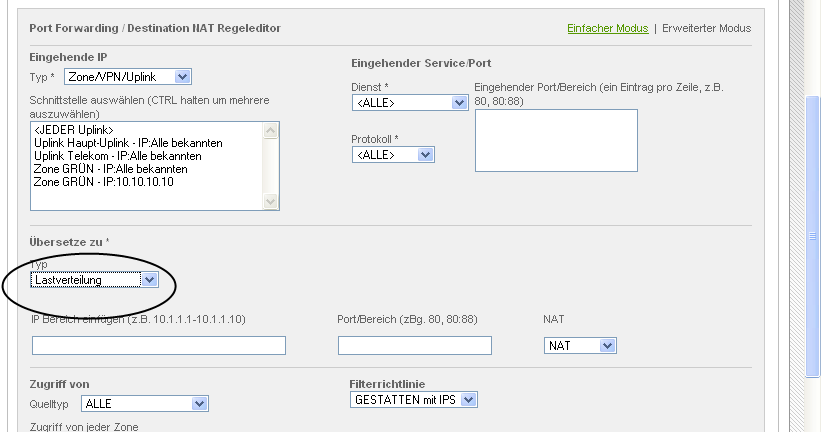Image resolution: width=821 pixels, height=432 pixels.
Task: Open the Protokoll dropdown
Action: [x=393, y=154]
